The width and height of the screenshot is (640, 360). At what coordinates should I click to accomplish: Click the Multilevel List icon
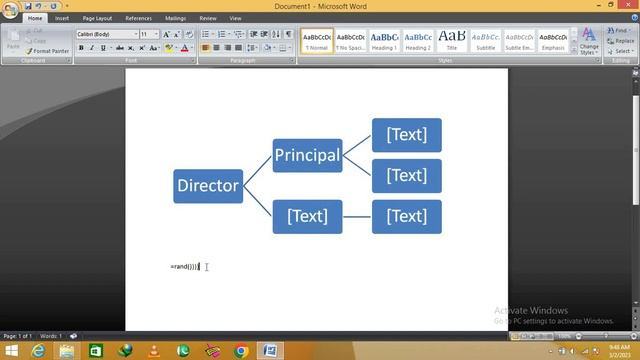238,34
